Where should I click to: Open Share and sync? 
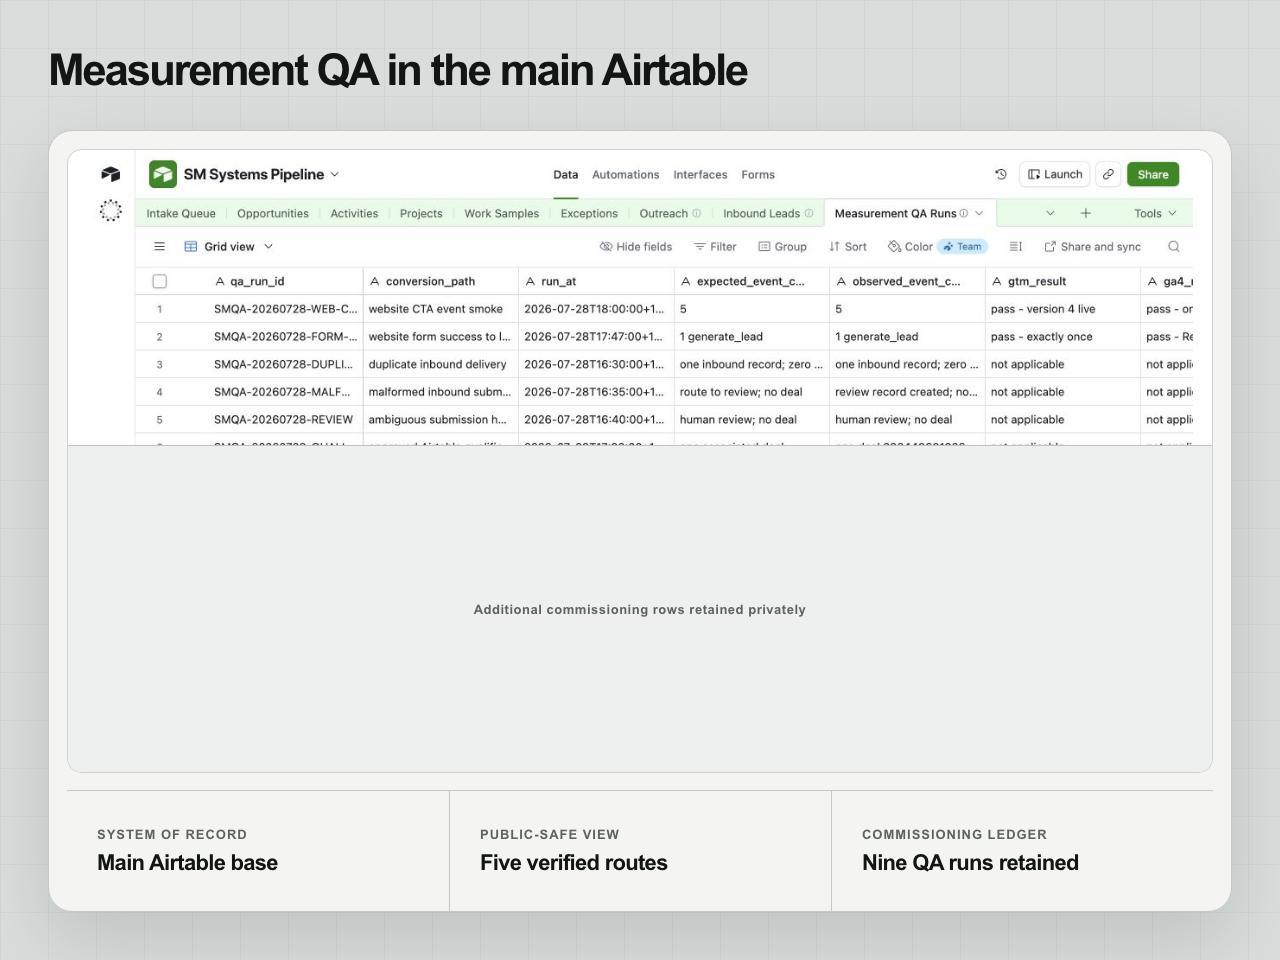point(1092,246)
